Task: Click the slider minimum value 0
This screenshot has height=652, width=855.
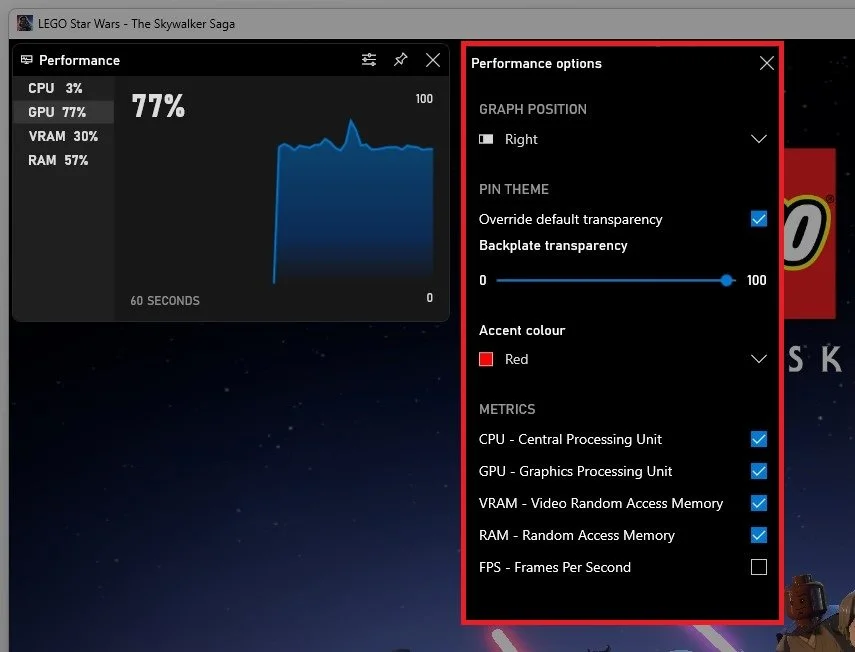Action: click(483, 280)
